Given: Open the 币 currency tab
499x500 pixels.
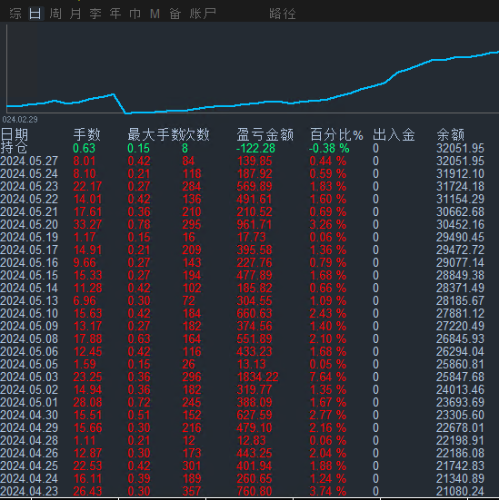Looking at the screenshot, I should (x=135, y=14).
